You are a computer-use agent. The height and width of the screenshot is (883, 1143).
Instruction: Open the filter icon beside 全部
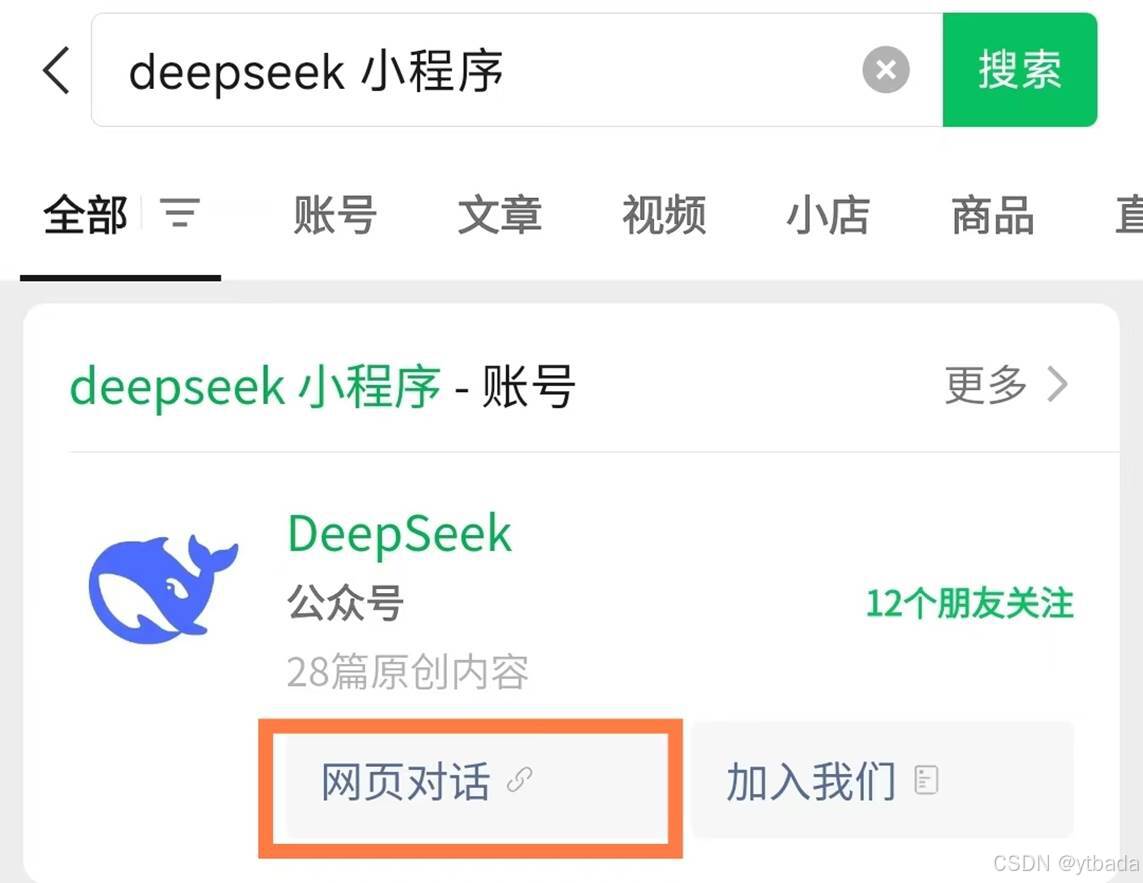click(x=180, y=213)
